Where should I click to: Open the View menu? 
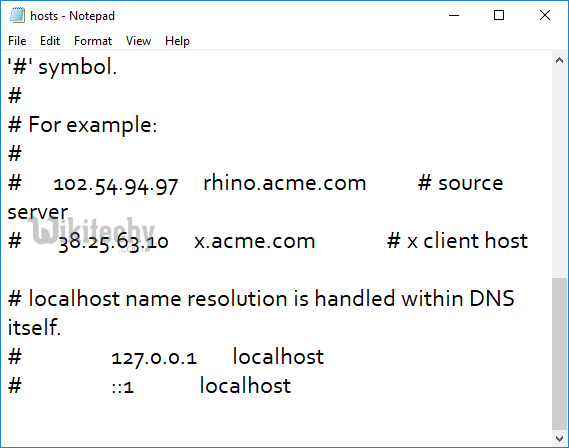[138, 41]
